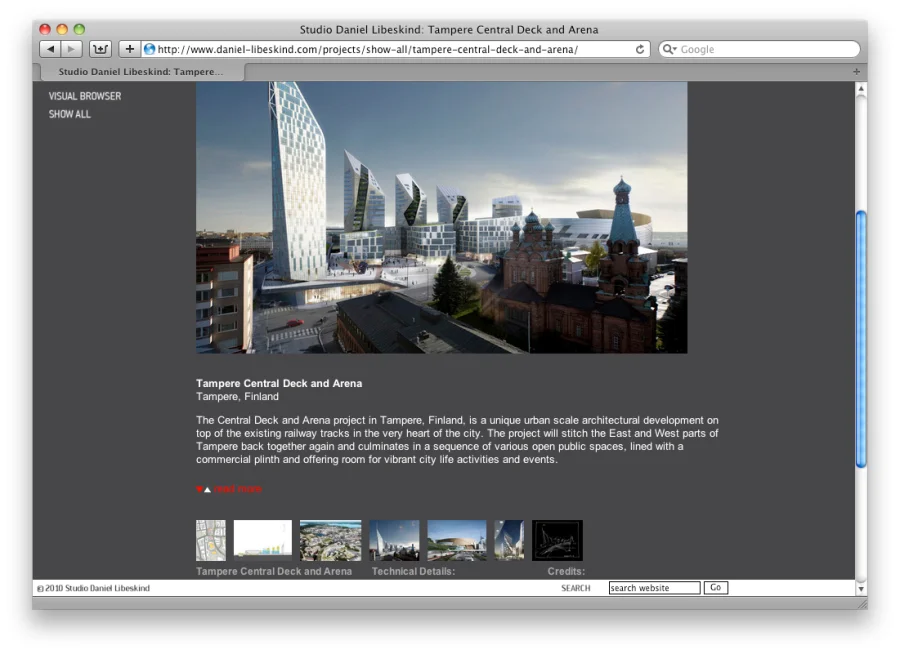Image resolution: width=900 pixels, height=654 pixels.
Task: Click the site globe icon in the address bar
Action: point(150,49)
